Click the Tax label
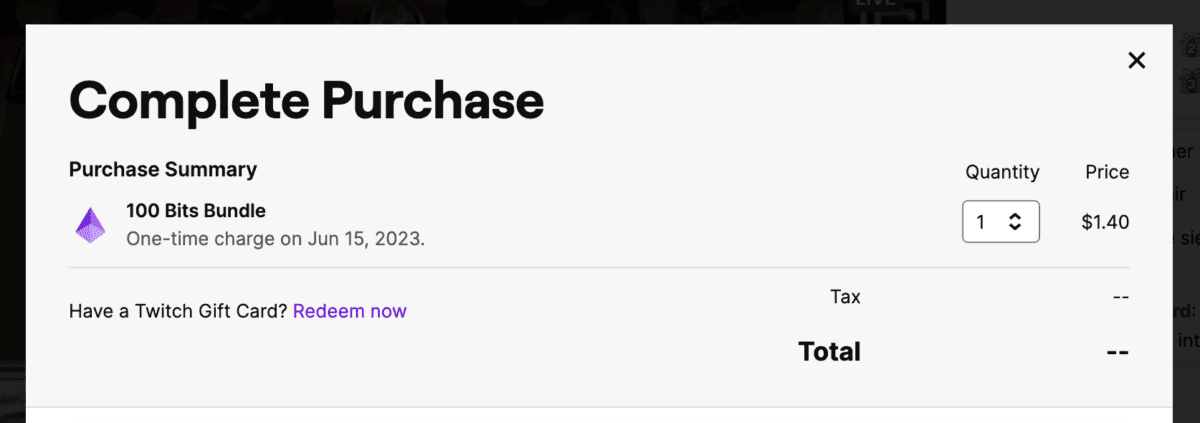1200x423 pixels. (x=845, y=296)
